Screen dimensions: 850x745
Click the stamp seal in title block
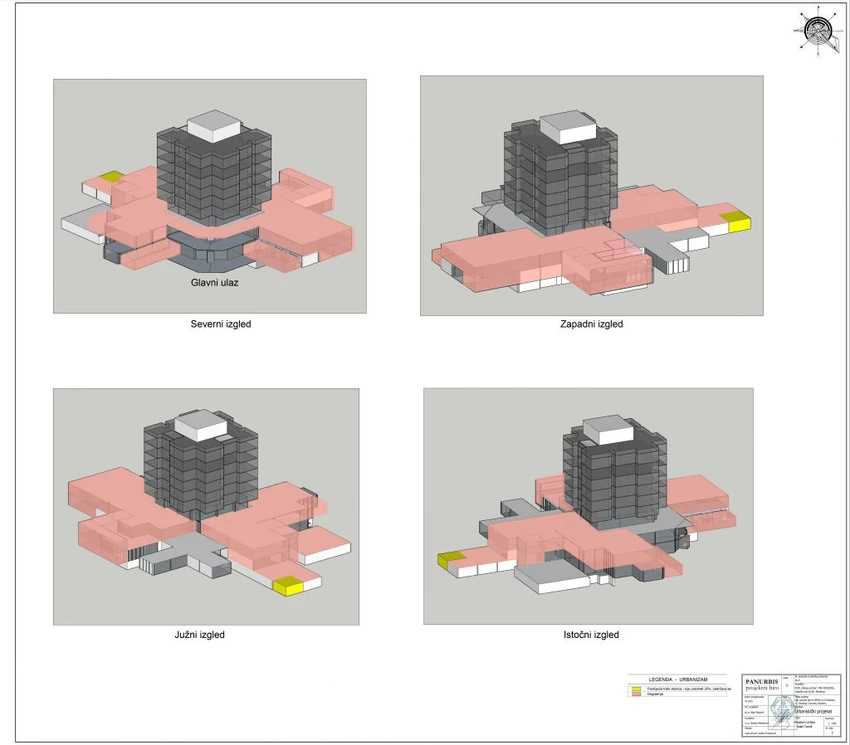[x=782, y=711]
